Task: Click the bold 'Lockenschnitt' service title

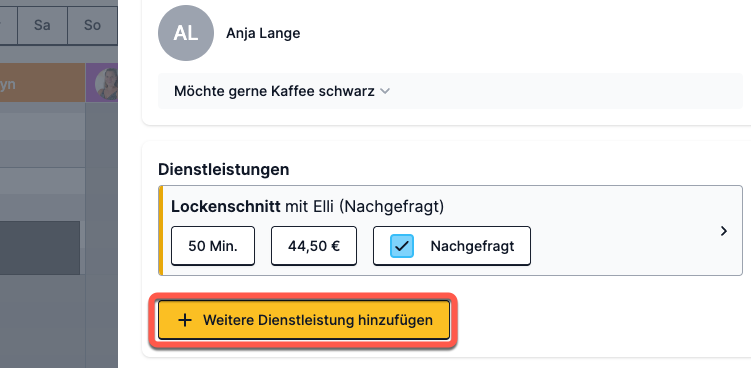Action: point(226,207)
